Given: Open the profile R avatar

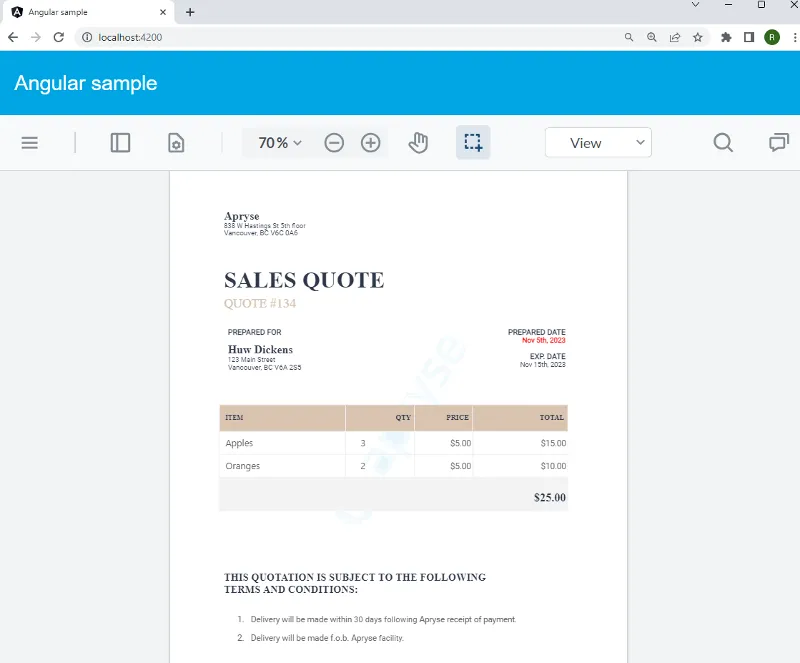Looking at the screenshot, I should (x=772, y=37).
